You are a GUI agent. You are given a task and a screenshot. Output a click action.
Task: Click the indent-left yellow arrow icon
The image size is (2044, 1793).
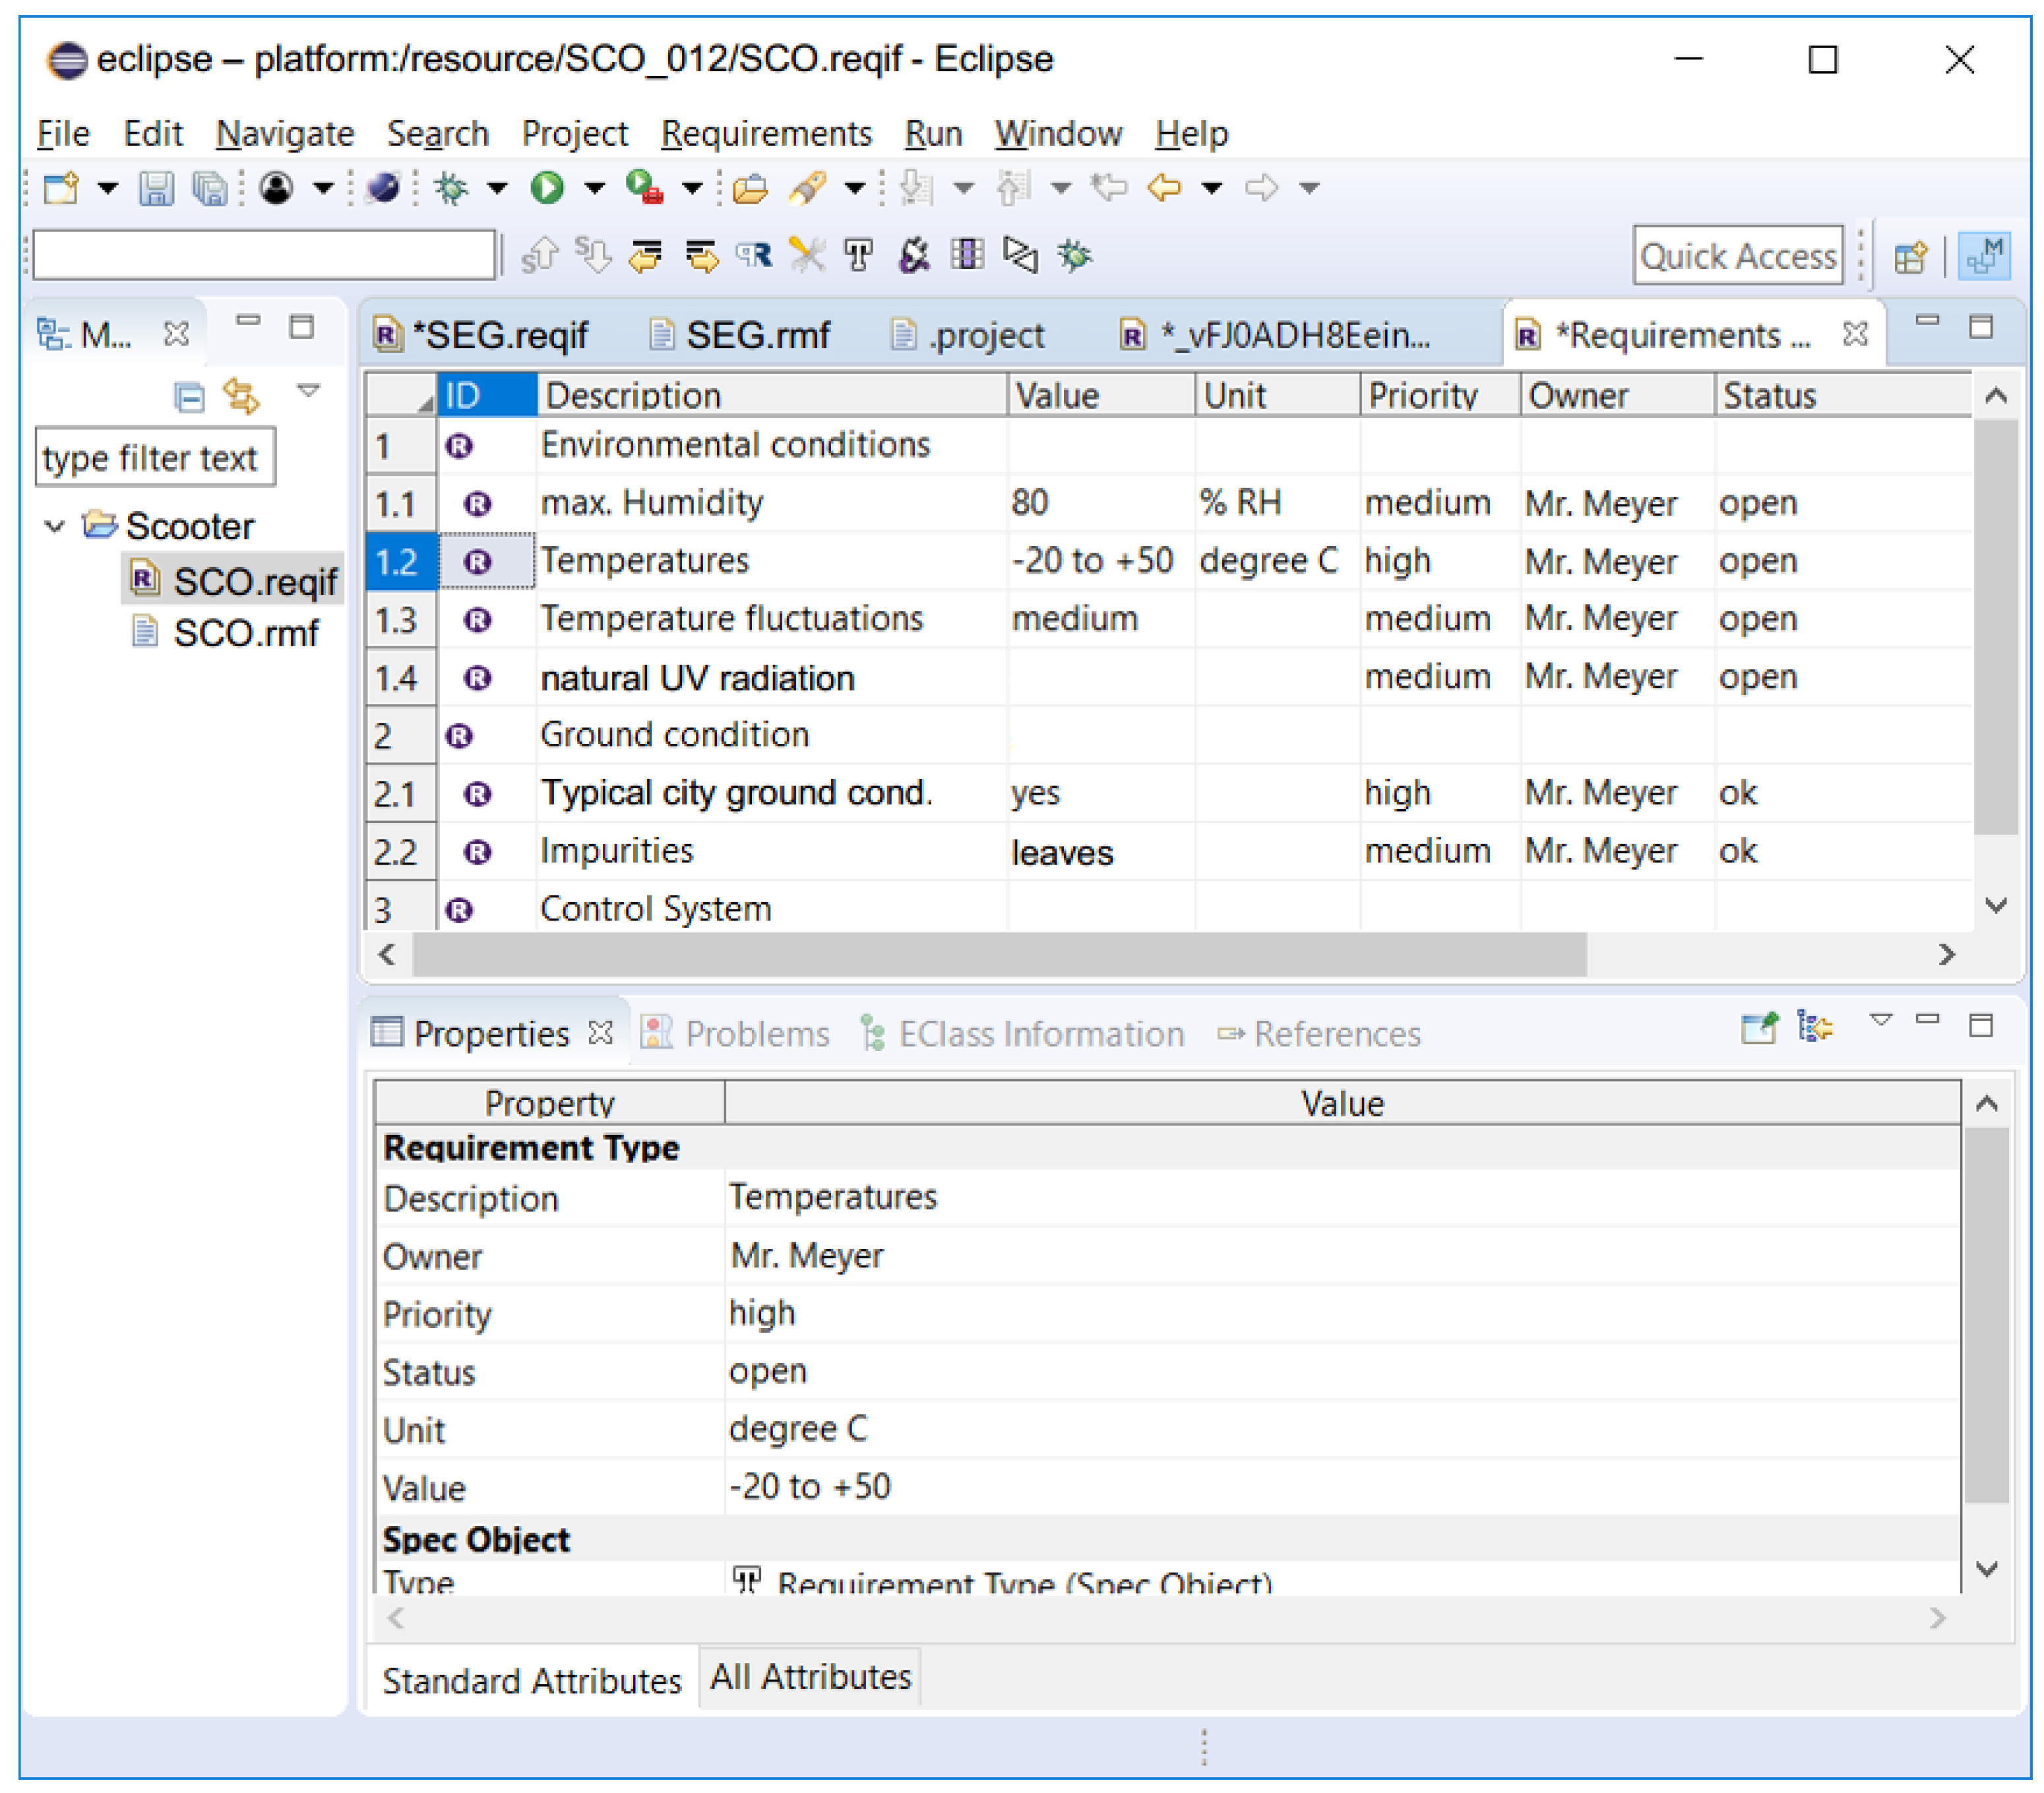click(646, 256)
